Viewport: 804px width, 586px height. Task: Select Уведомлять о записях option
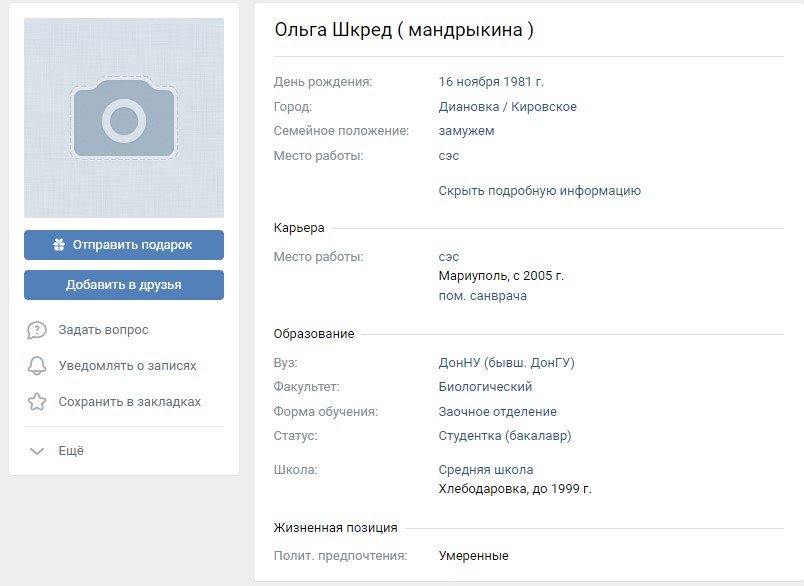(127, 366)
